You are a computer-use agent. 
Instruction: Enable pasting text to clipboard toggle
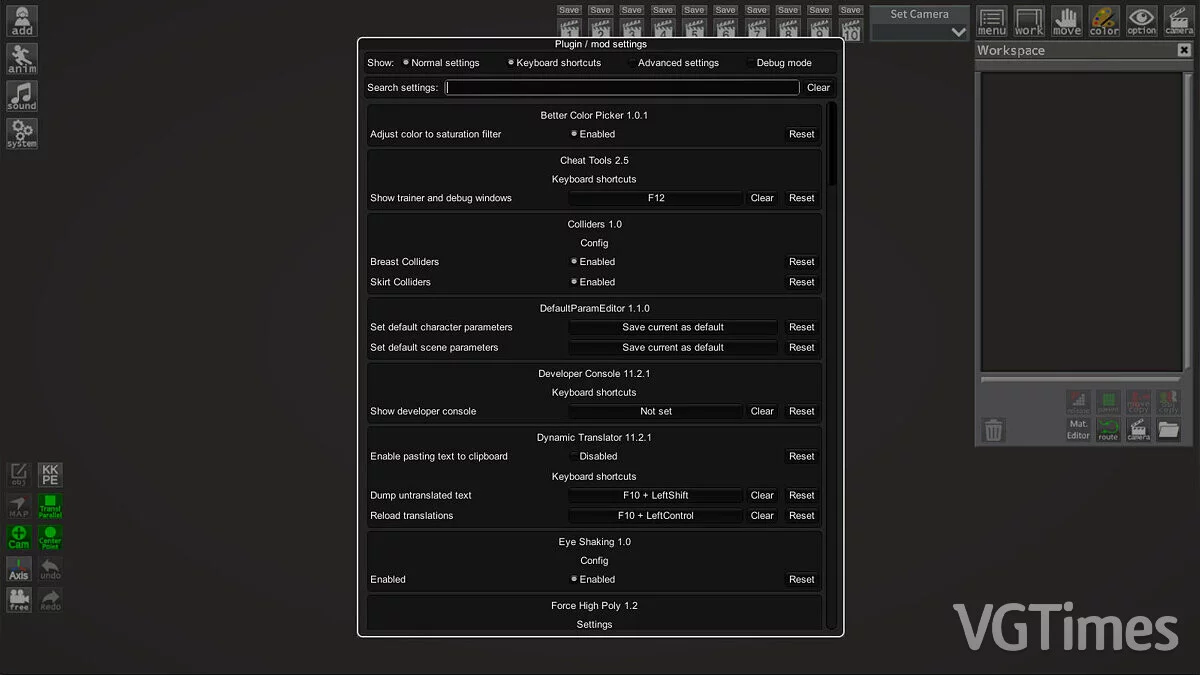coord(593,456)
